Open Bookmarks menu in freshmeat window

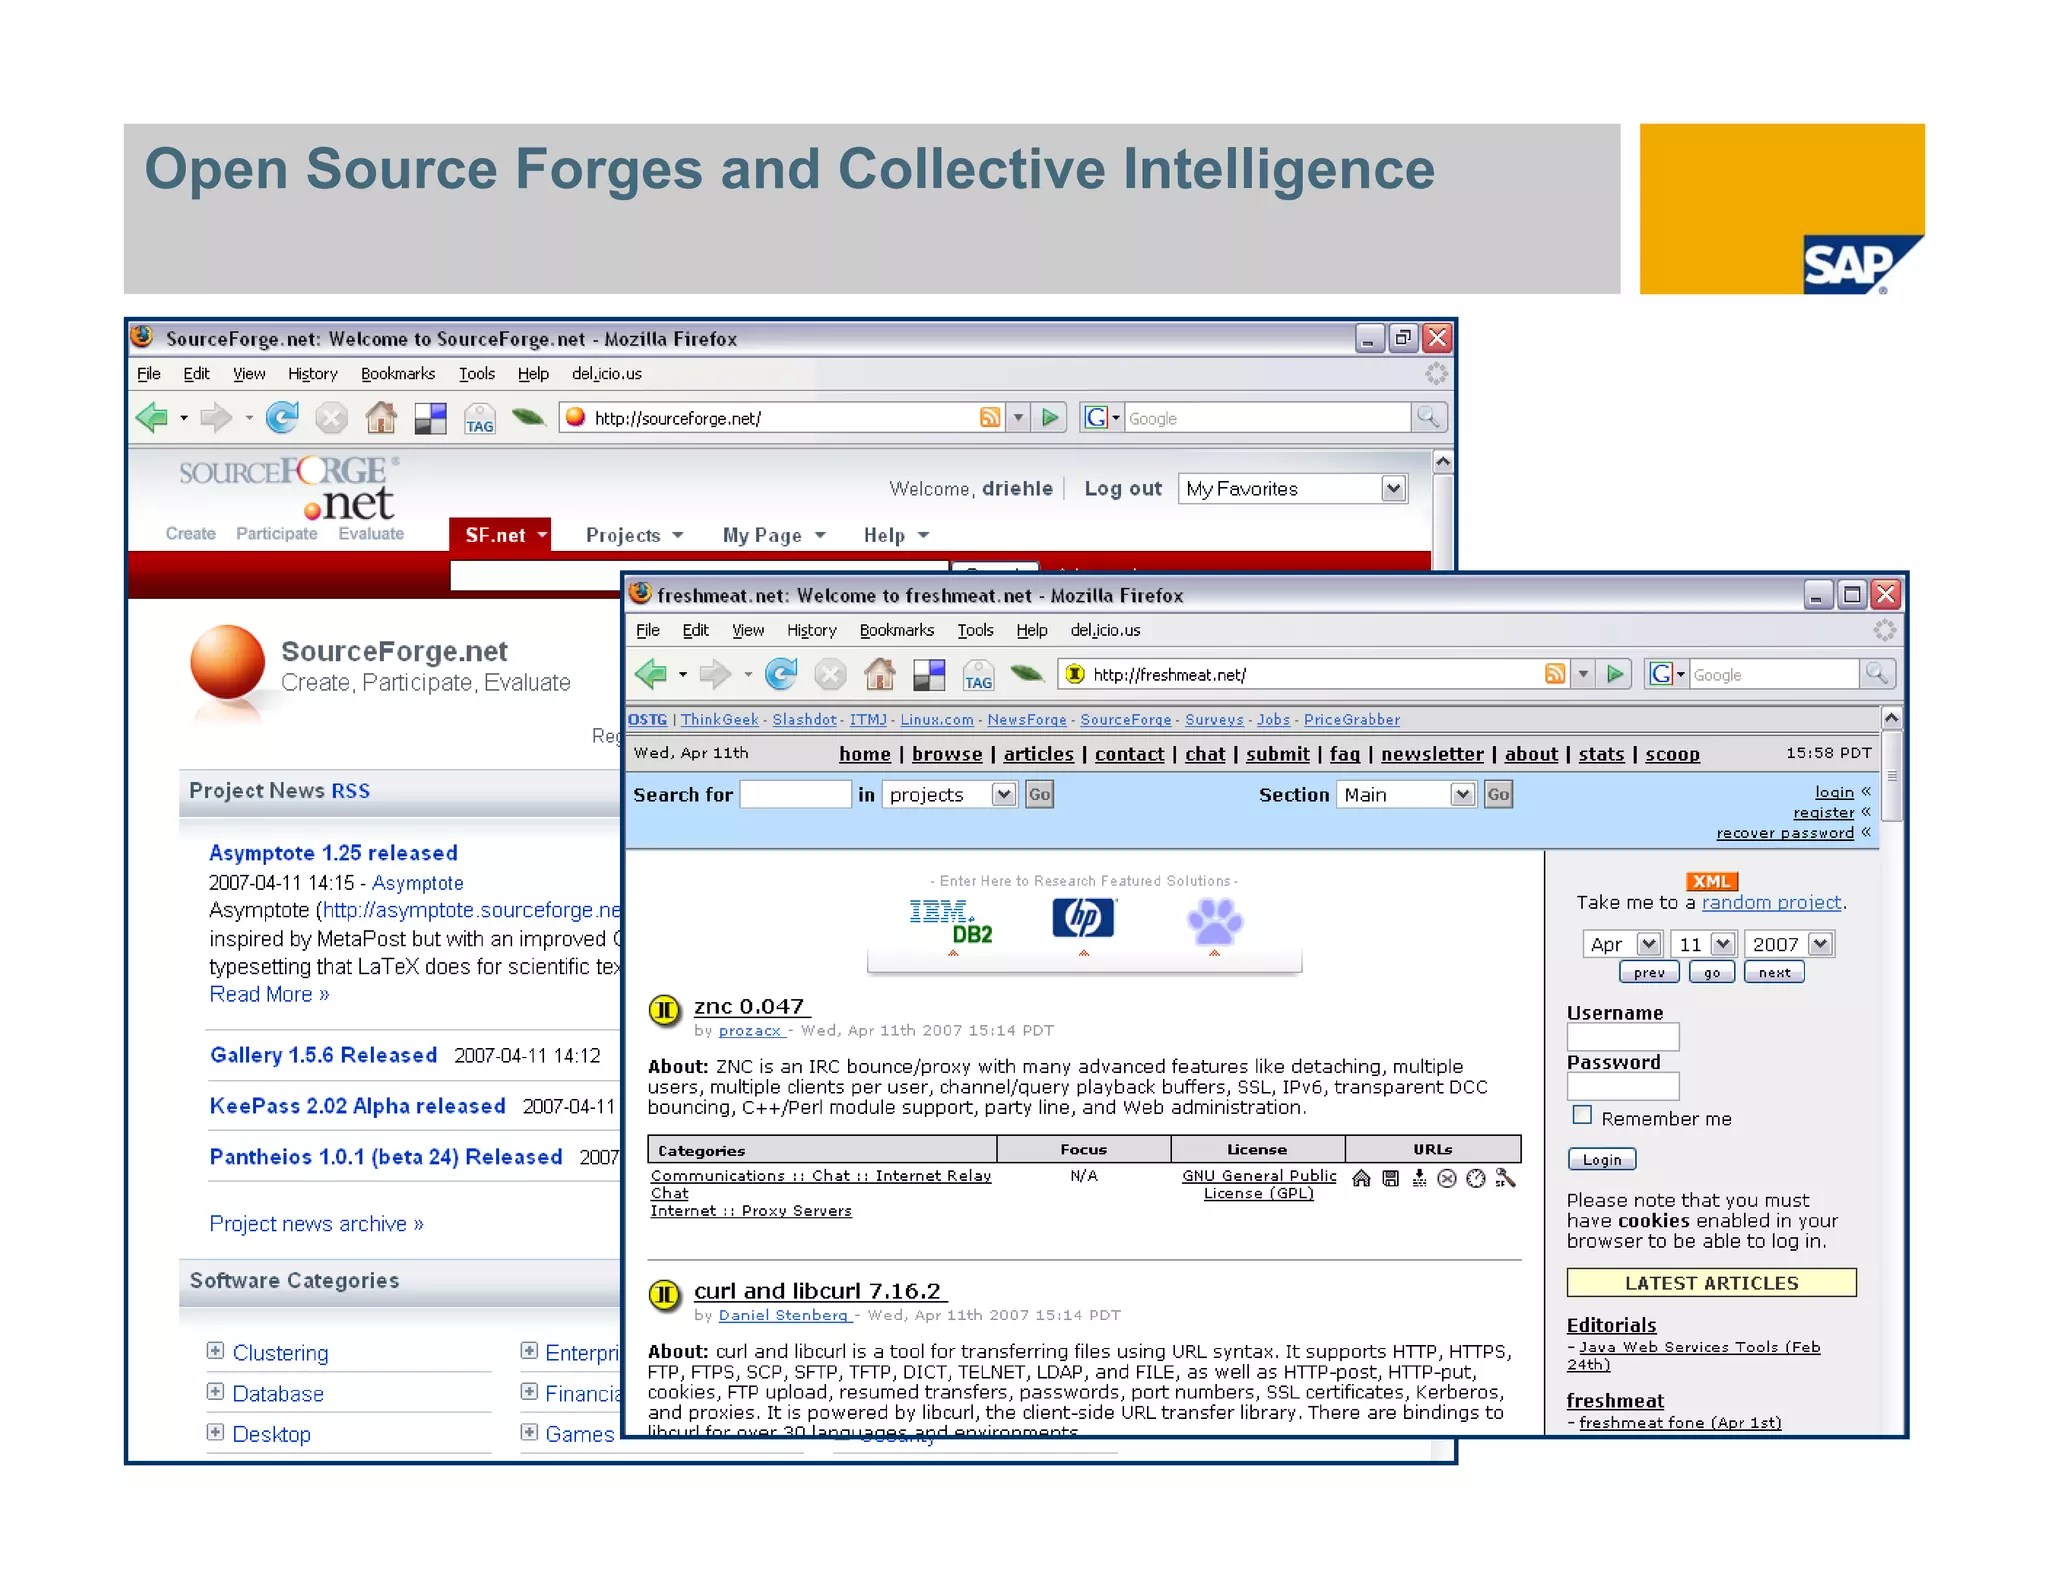[896, 630]
